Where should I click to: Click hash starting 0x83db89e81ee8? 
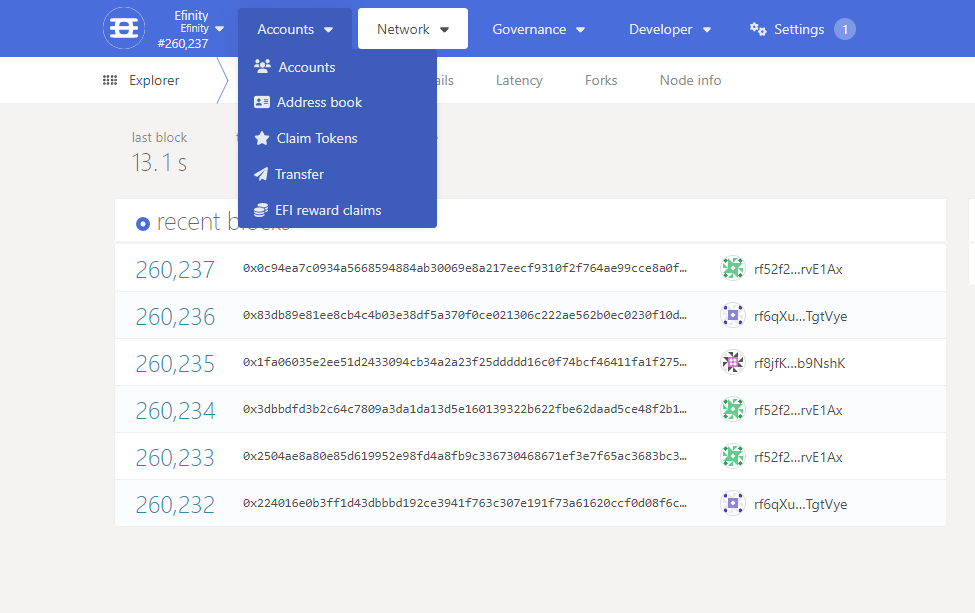click(x=464, y=315)
